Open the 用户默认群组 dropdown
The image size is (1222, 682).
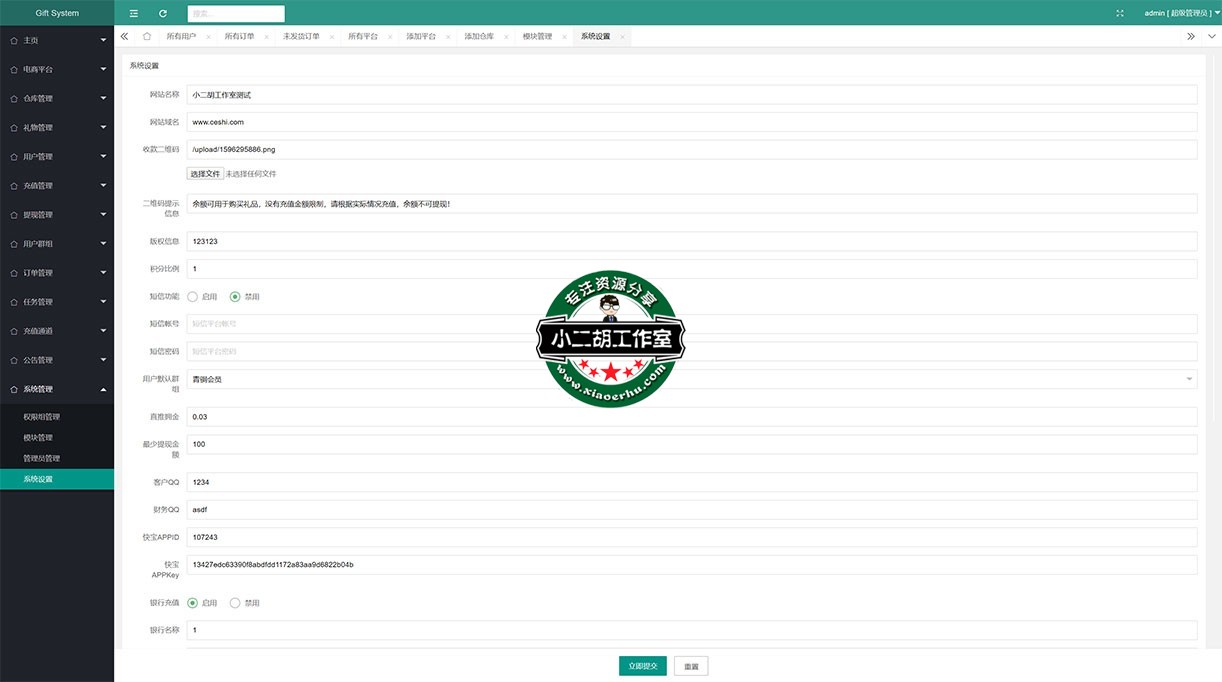[691, 379]
